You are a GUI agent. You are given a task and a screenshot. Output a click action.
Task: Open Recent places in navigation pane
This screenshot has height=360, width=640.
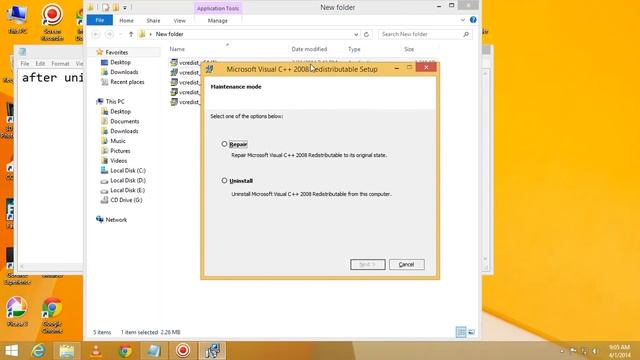127,82
